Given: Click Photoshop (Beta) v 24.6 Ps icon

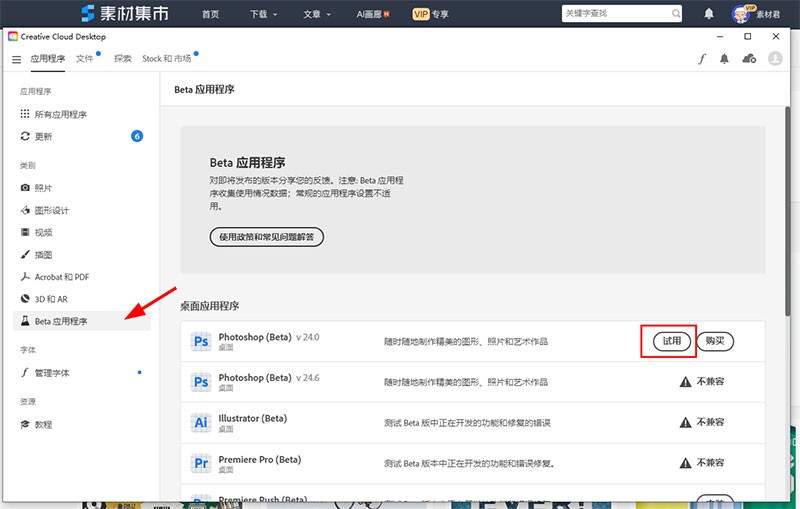Looking at the screenshot, I should [x=201, y=382].
